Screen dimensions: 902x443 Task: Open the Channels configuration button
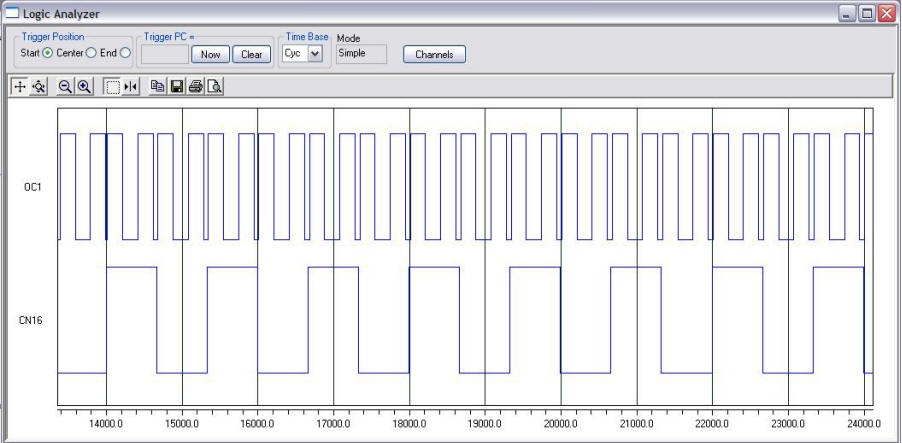pyautogui.click(x=434, y=55)
